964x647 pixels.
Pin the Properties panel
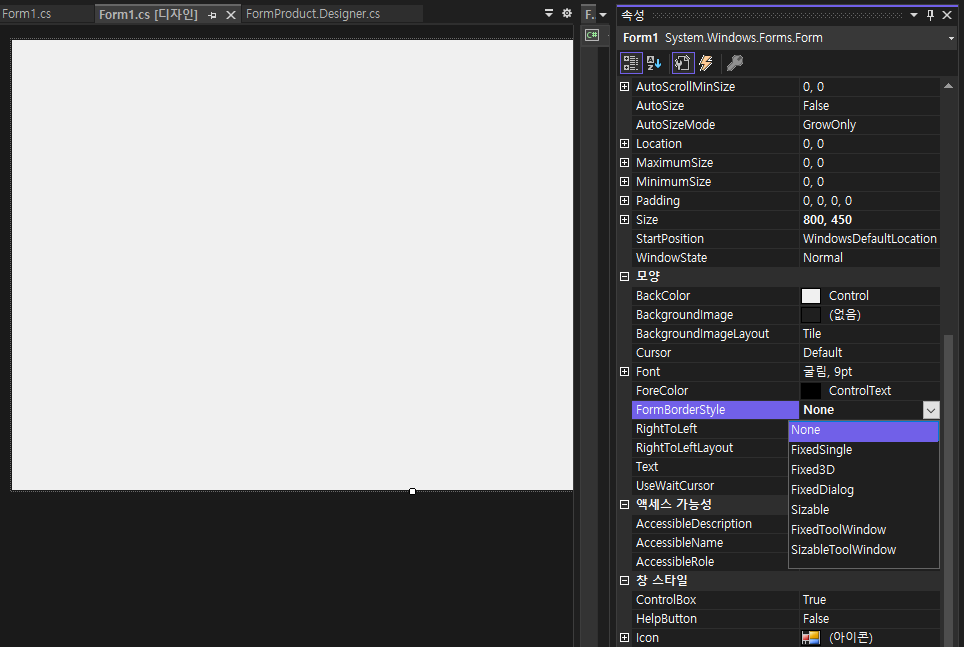(930, 15)
